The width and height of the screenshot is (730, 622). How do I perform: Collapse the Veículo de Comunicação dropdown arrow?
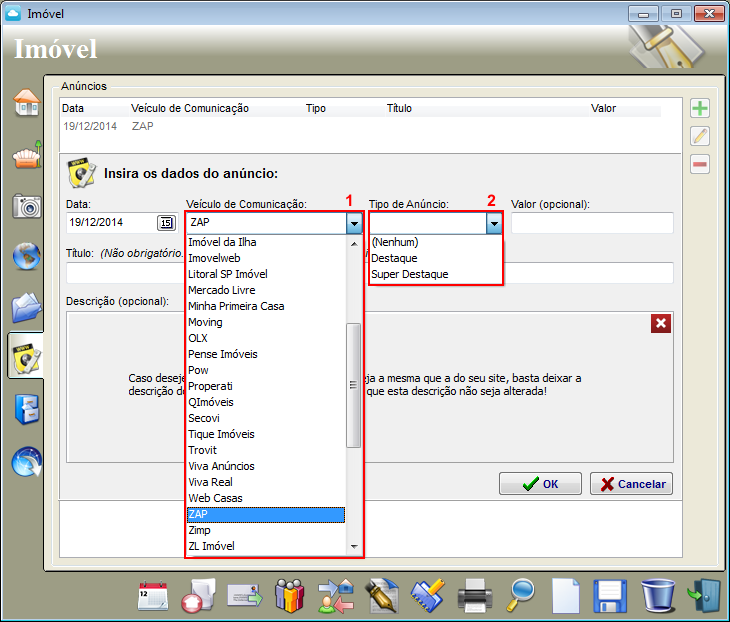354,223
